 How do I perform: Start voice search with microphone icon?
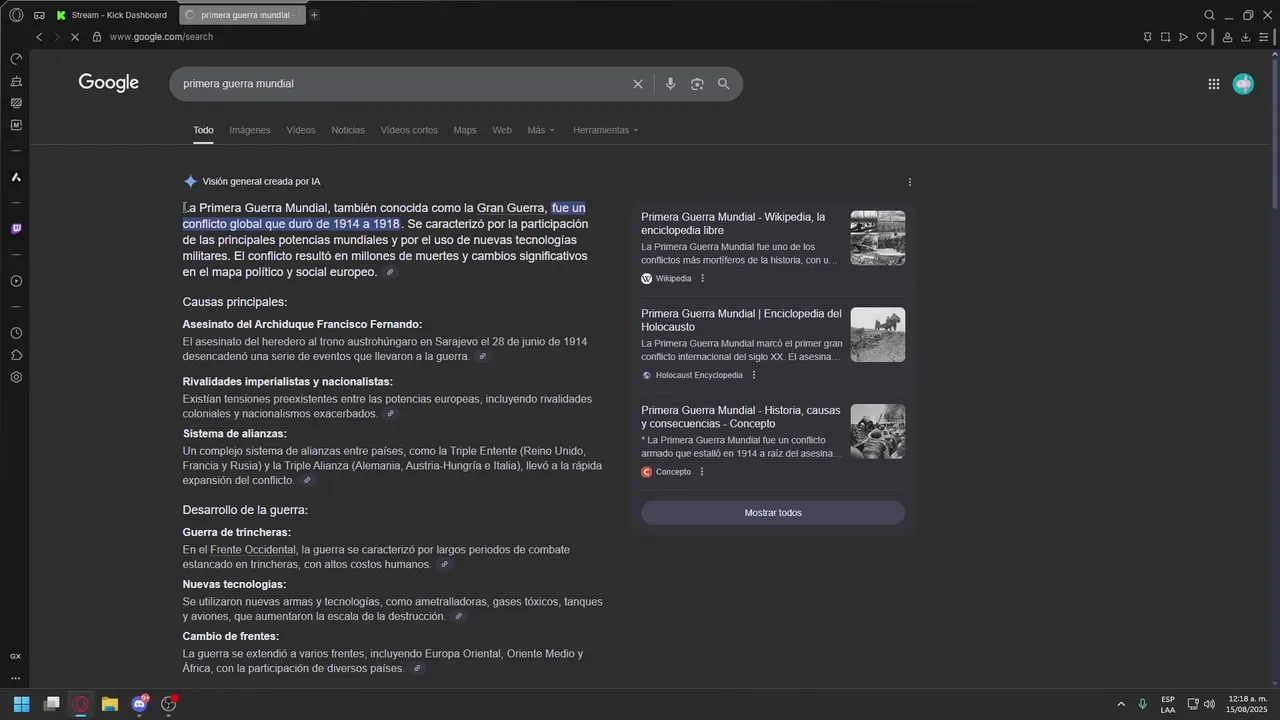(671, 84)
